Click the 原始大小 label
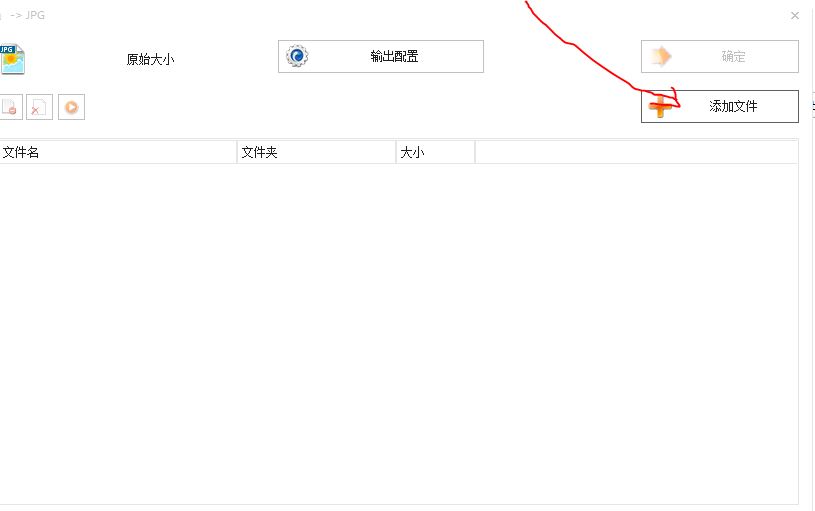The image size is (815, 511). pos(150,59)
